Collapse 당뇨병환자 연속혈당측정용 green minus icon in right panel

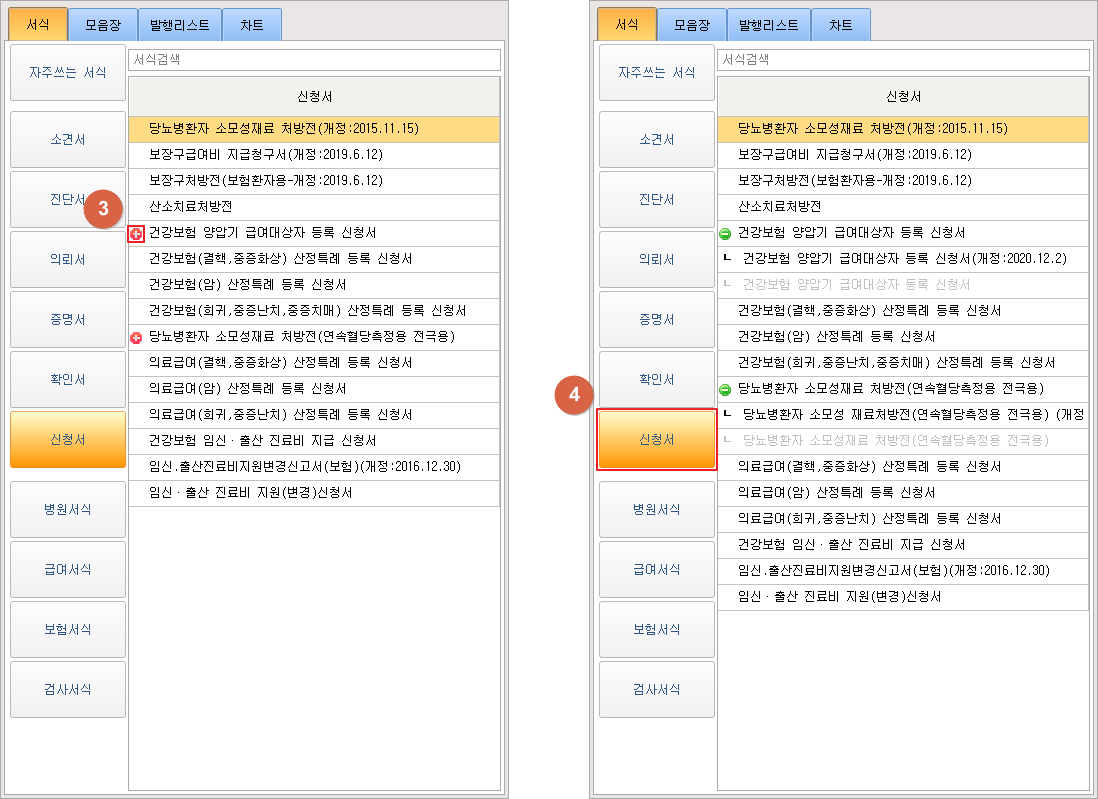tap(725, 389)
